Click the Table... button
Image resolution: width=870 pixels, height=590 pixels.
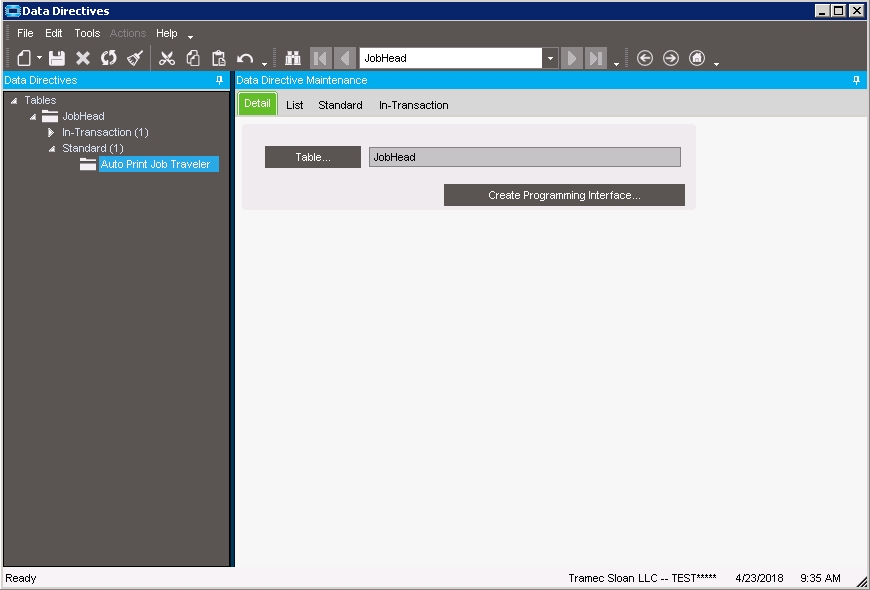click(x=313, y=157)
